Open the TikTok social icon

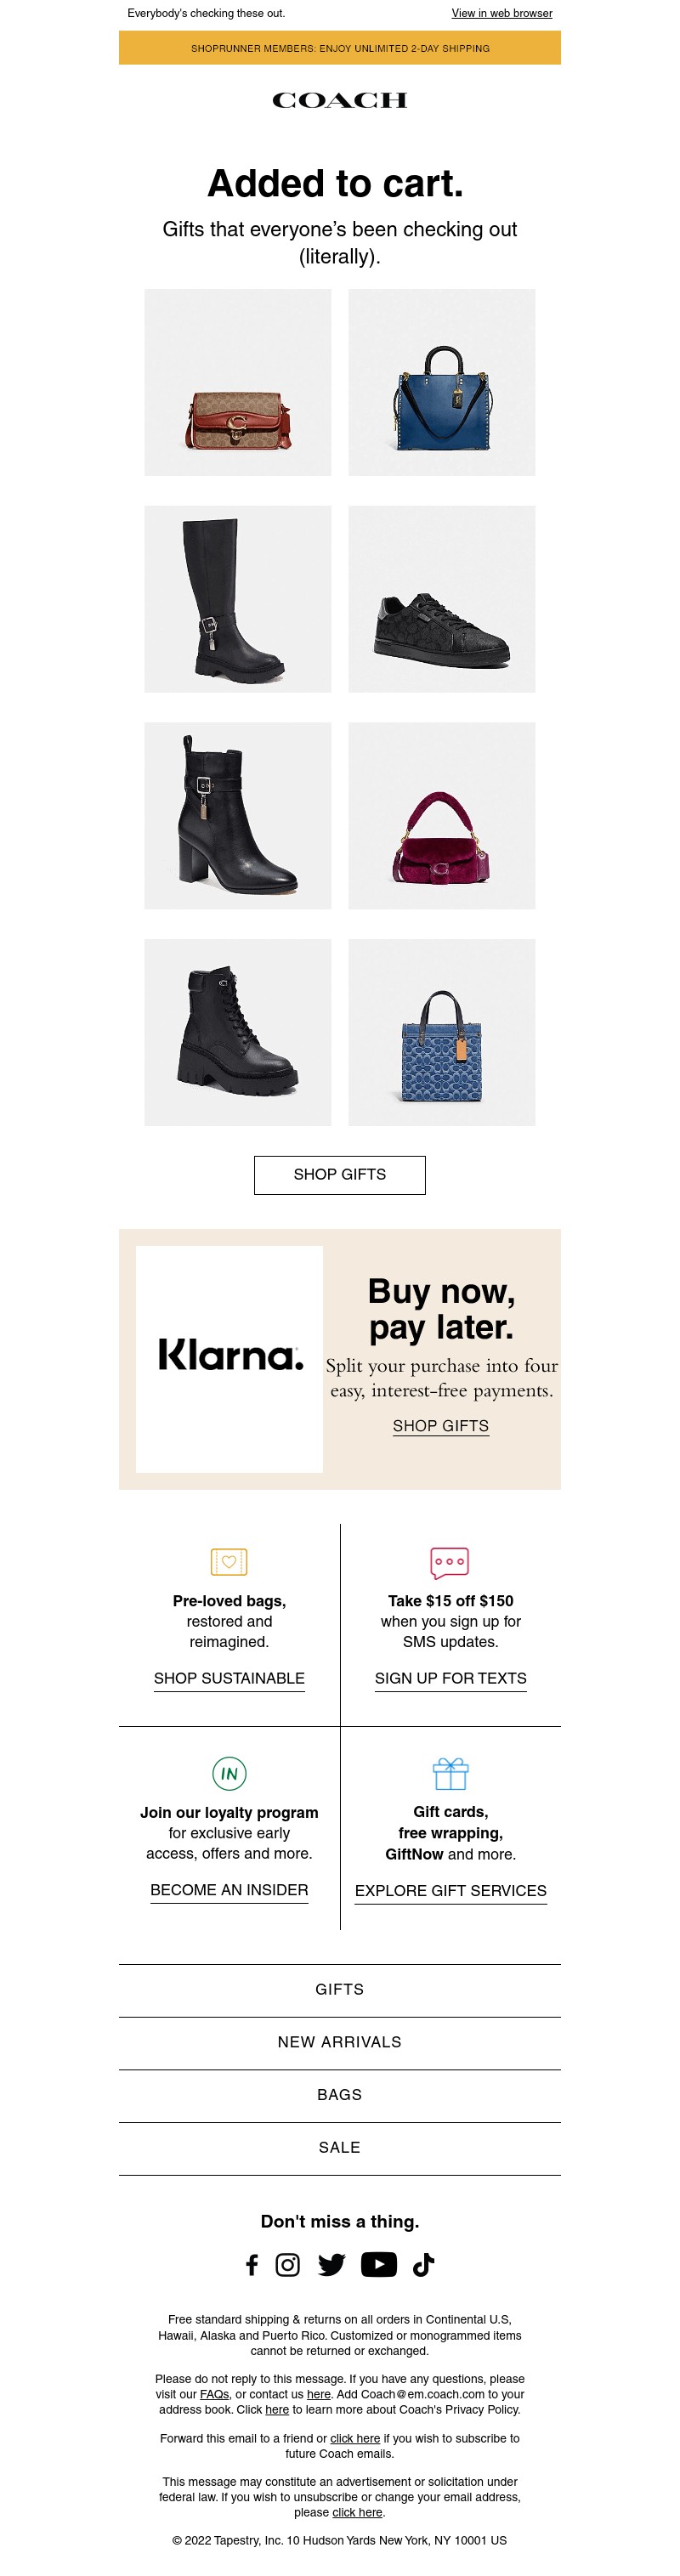424,2265
